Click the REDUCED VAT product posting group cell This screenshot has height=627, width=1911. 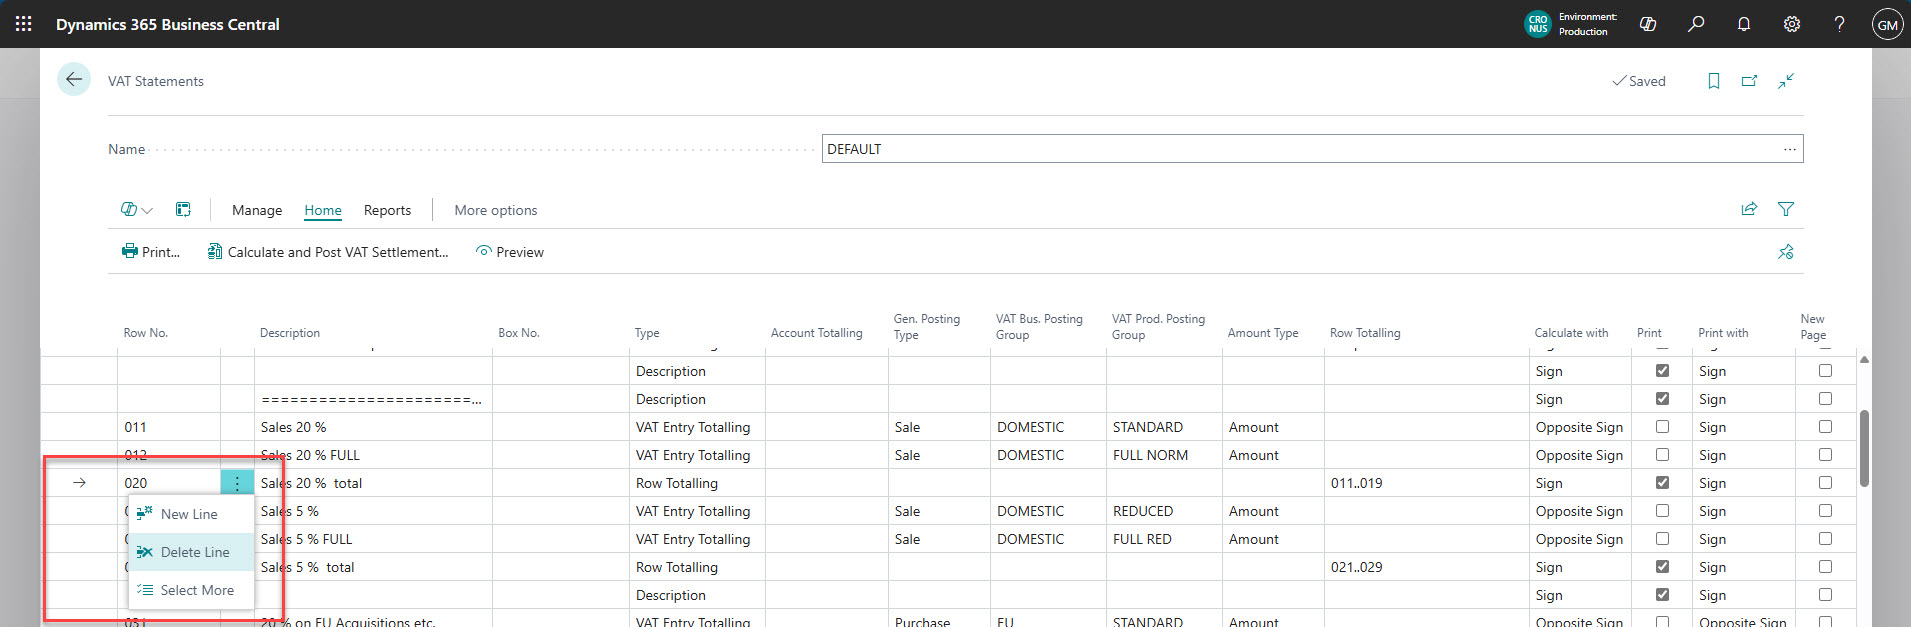1164,511
